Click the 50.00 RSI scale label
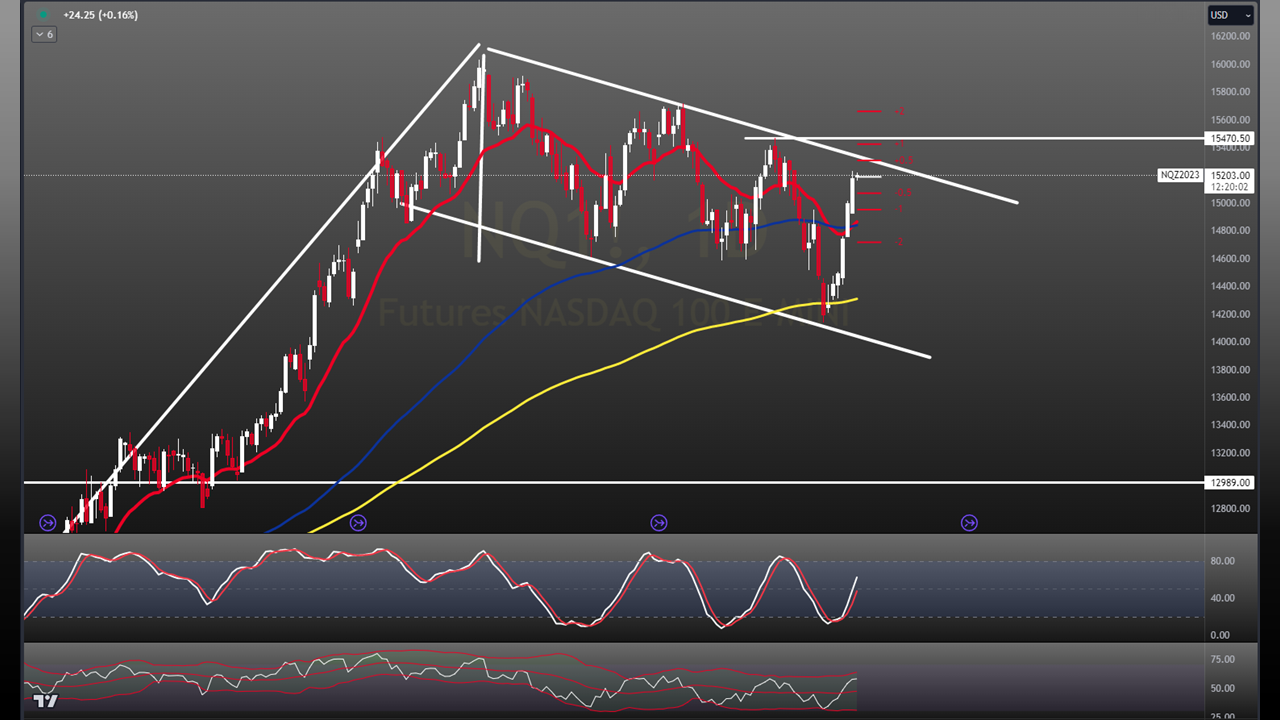Screen dimensions: 1280x720 pyautogui.click(x=1221, y=688)
